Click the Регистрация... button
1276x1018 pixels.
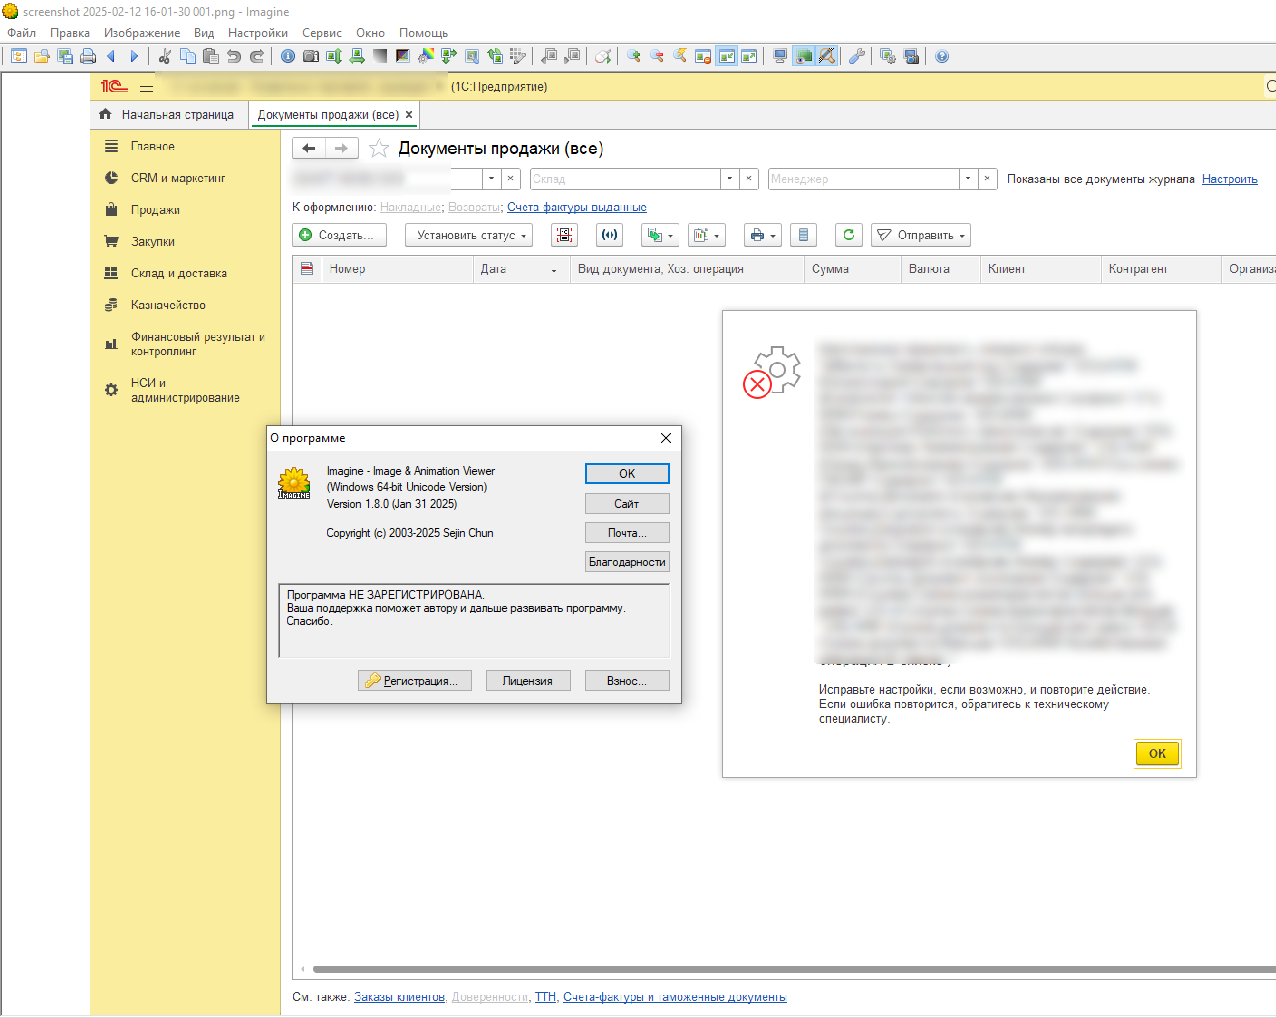pos(415,681)
